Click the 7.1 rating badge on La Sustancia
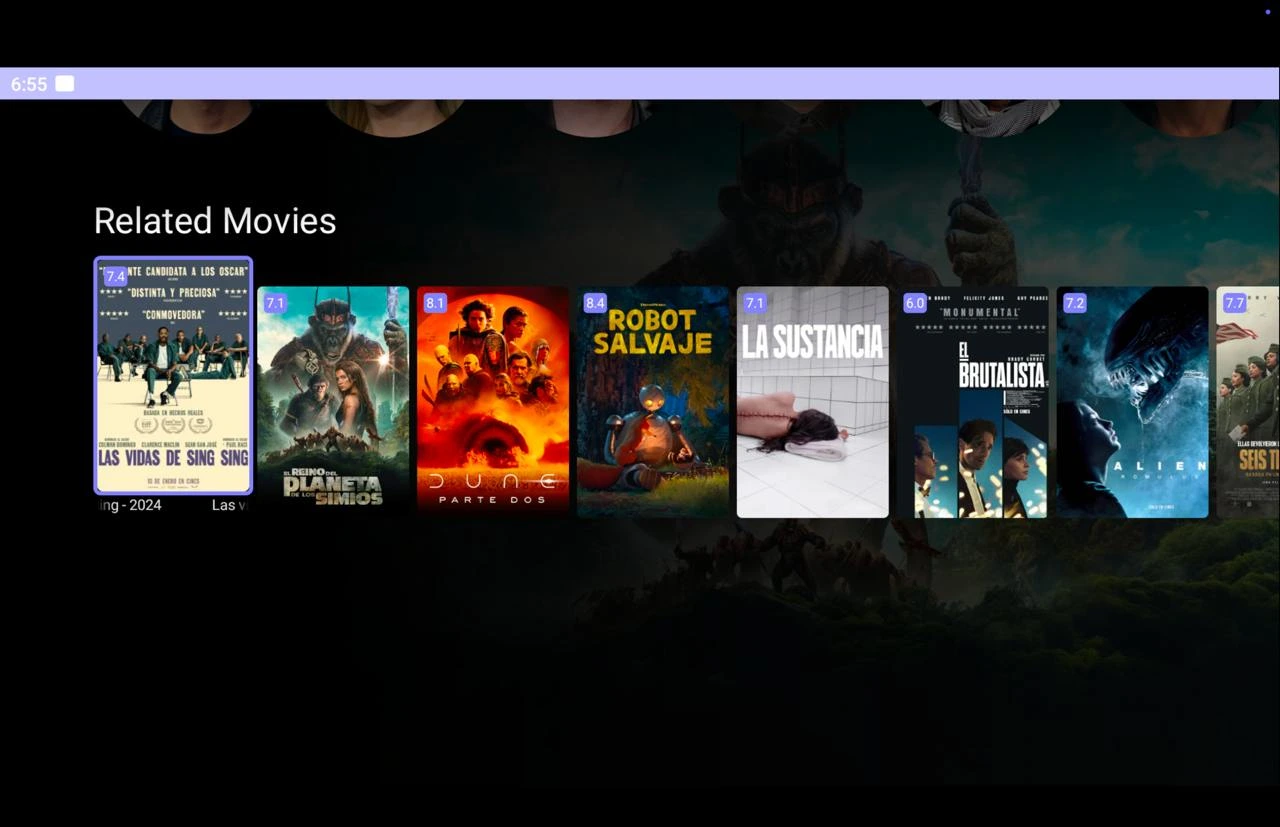This screenshot has width=1280, height=827. click(x=755, y=303)
